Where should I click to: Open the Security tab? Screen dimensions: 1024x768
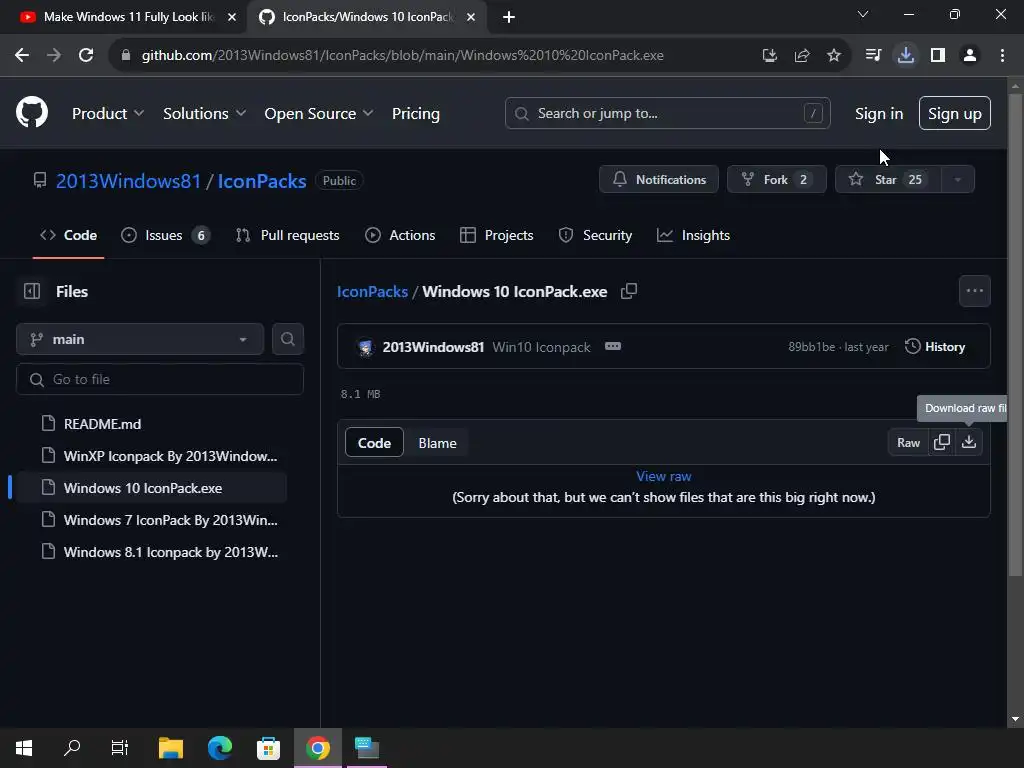pos(596,235)
